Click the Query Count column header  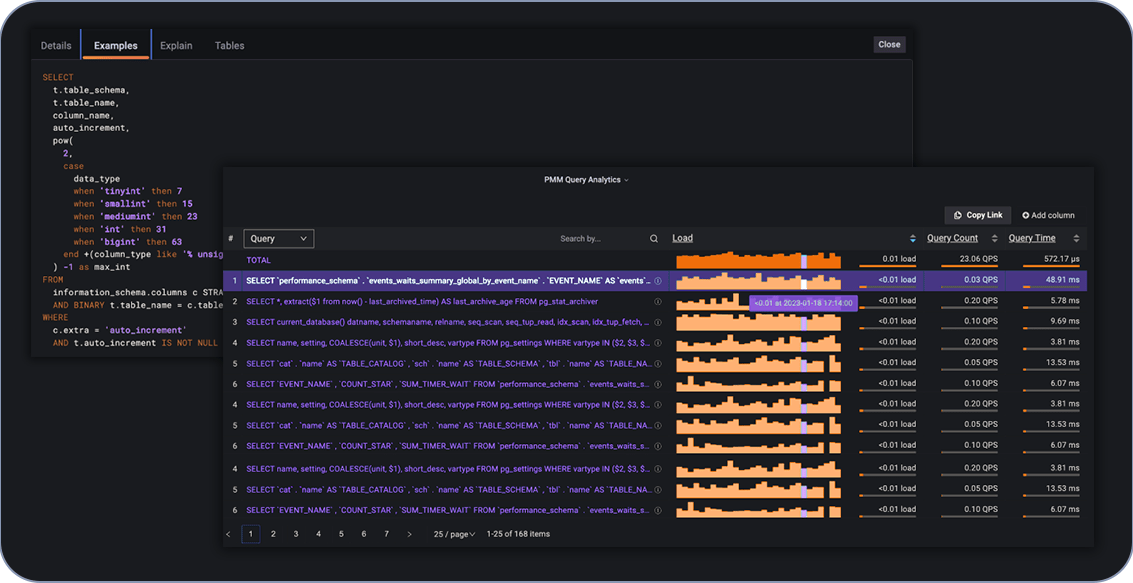pos(952,238)
